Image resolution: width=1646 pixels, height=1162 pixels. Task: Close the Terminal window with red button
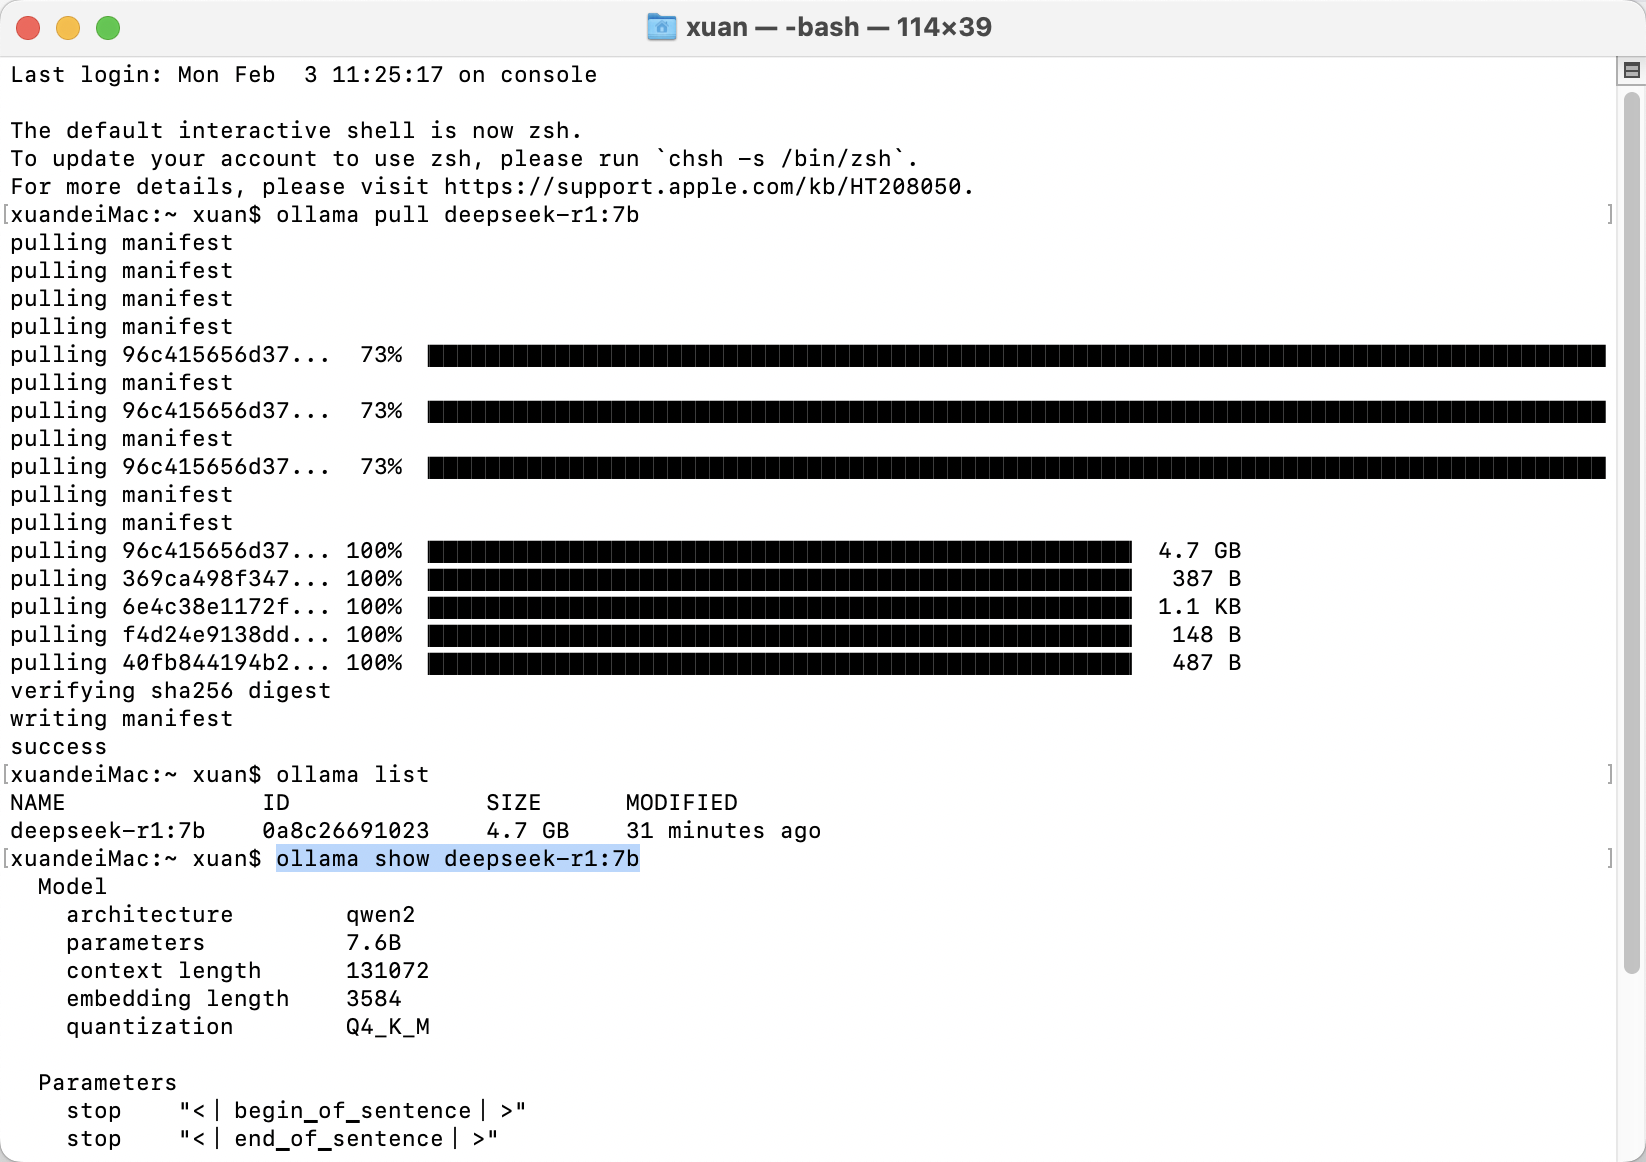(x=28, y=28)
